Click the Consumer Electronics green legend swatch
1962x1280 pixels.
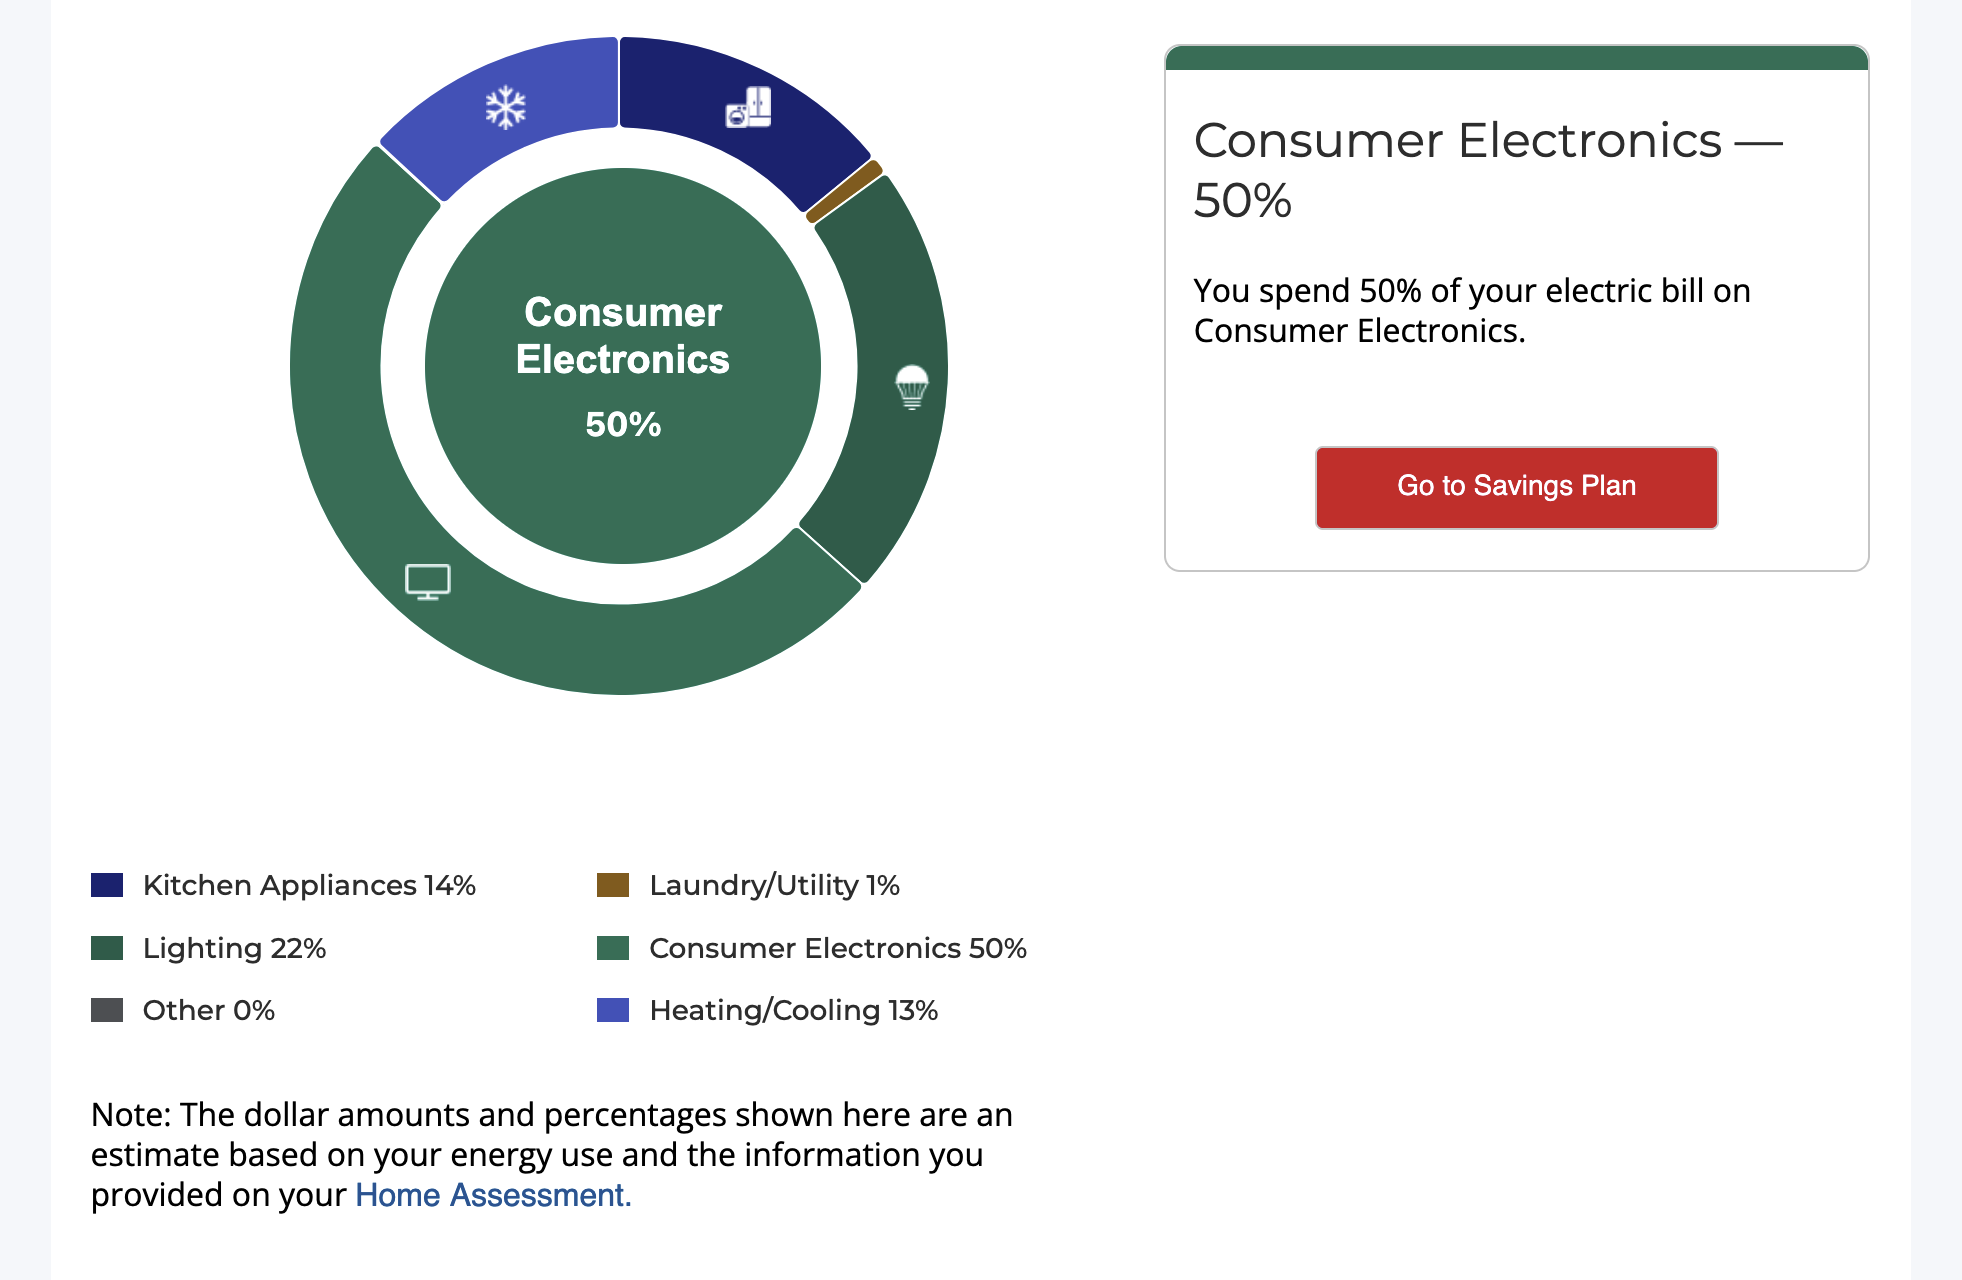613,948
